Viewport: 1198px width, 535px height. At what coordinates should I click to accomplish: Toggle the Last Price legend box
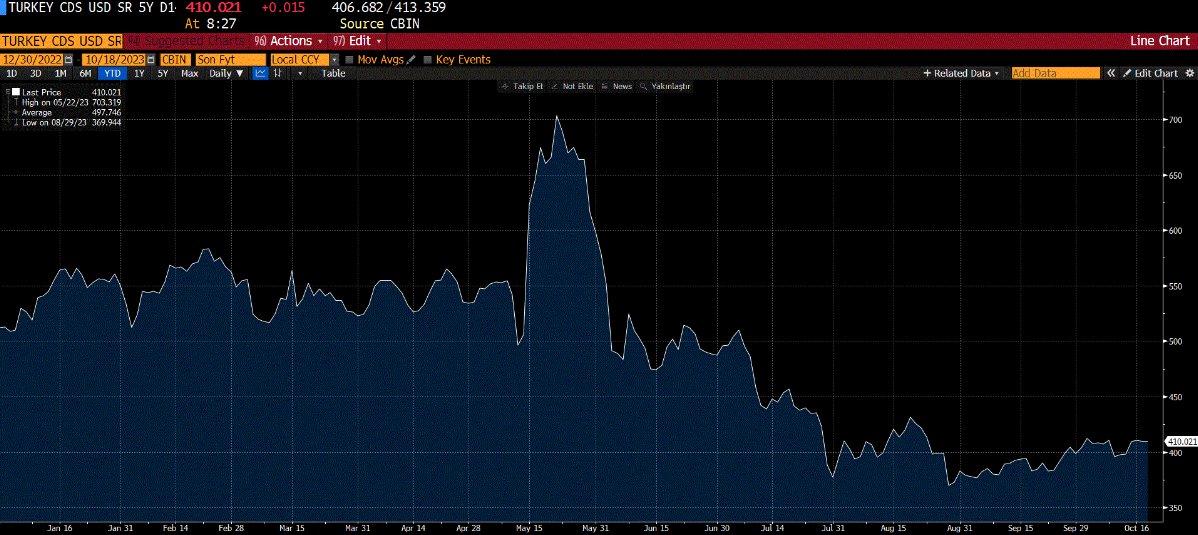click(x=15, y=92)
